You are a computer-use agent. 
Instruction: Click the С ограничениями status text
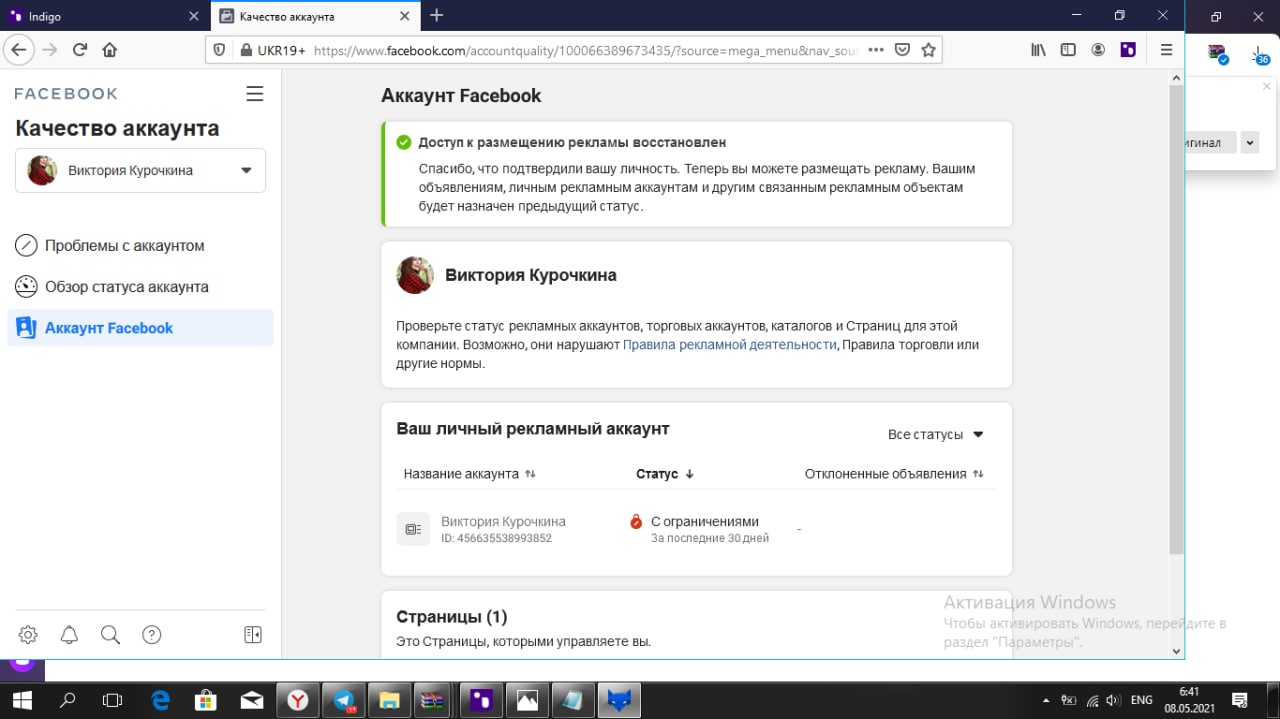(705, 521)
